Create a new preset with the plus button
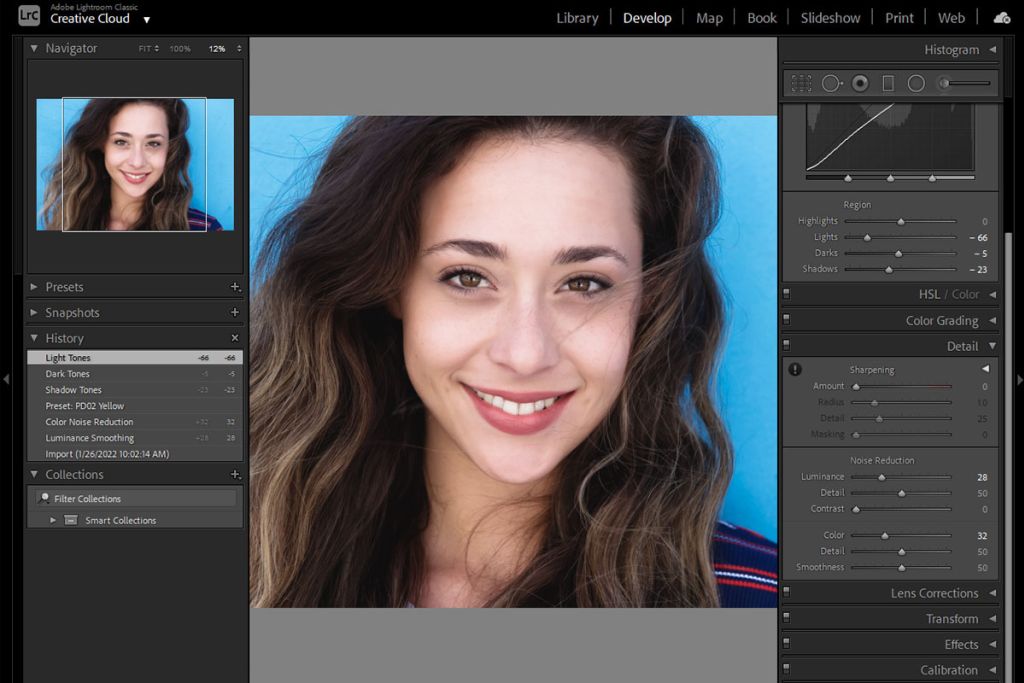Screen dimensions: 1024x683 click(x=236, y=287)
